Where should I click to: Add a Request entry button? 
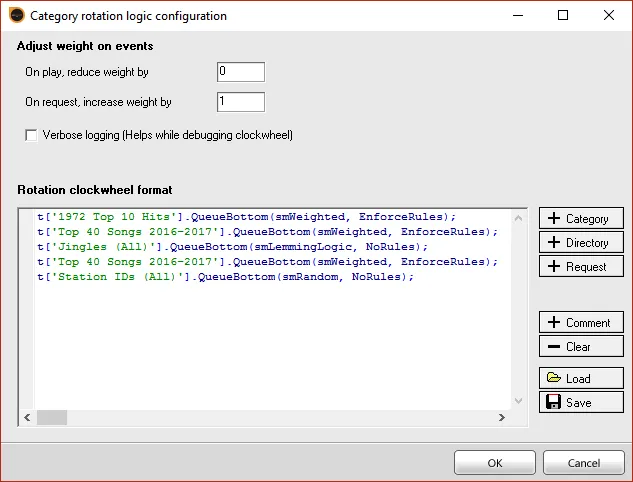coord(581,266)
